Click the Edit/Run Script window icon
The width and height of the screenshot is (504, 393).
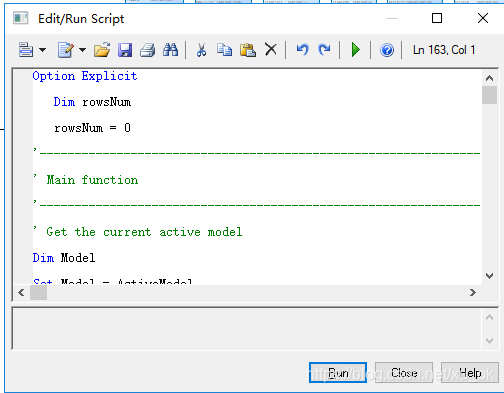tap(20, 18)
